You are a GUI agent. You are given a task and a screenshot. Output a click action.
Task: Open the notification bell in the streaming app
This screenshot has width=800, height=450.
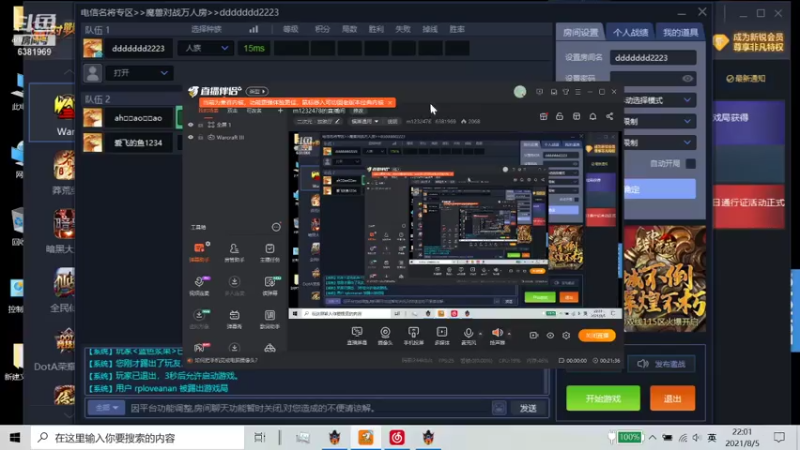(x=593, y=116)
